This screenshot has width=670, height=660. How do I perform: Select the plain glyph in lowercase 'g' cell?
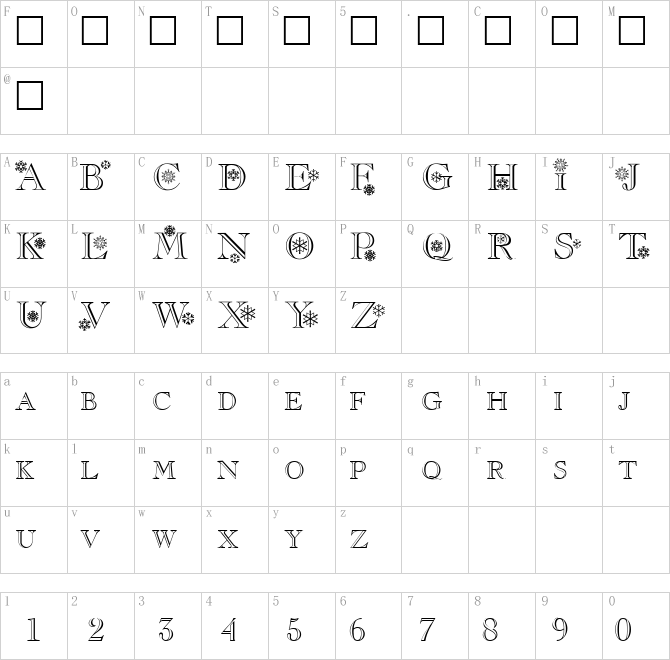pos(432,401)
